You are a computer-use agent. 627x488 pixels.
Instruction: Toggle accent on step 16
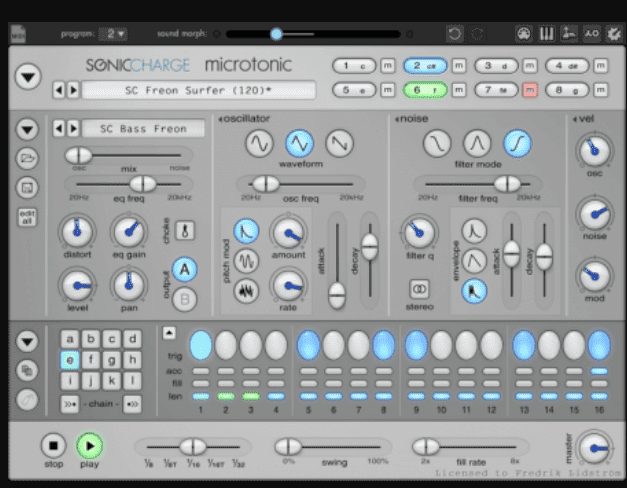[x=599, y=371]
